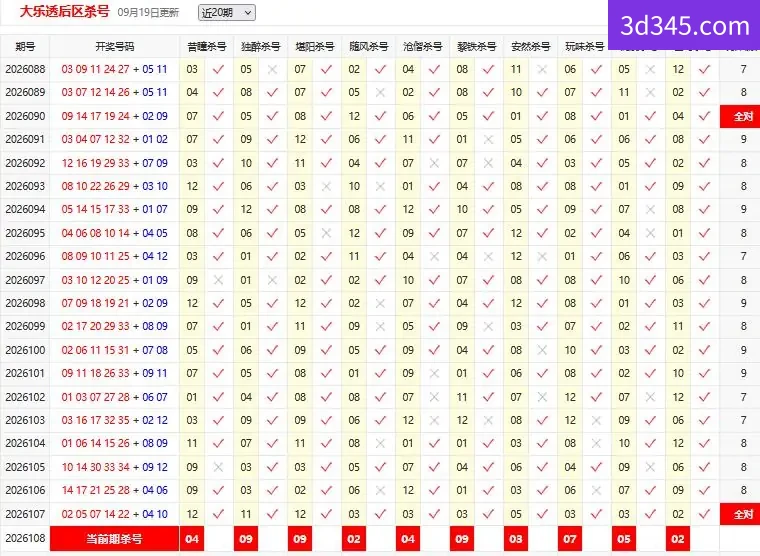Click the X mark in 安然杀号 row 2026100

[x=542, y=349]
